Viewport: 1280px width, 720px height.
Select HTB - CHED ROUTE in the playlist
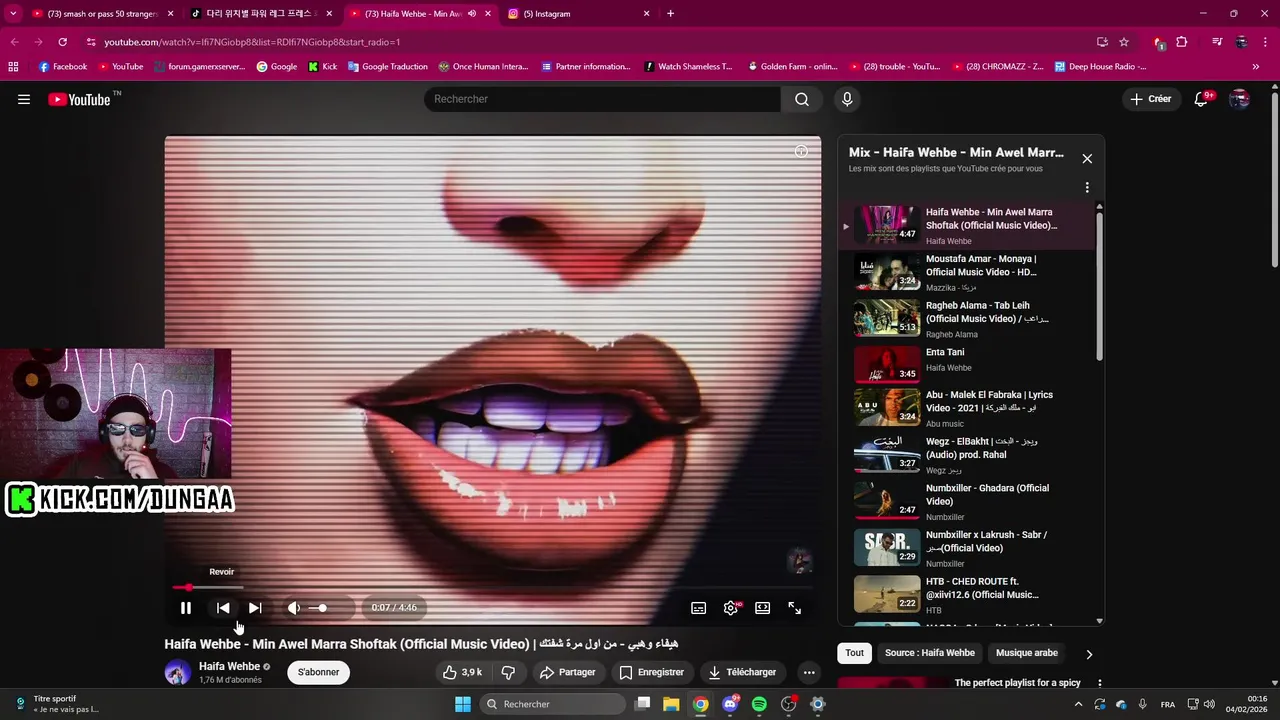pyautogui.click(x=967, y=594)
